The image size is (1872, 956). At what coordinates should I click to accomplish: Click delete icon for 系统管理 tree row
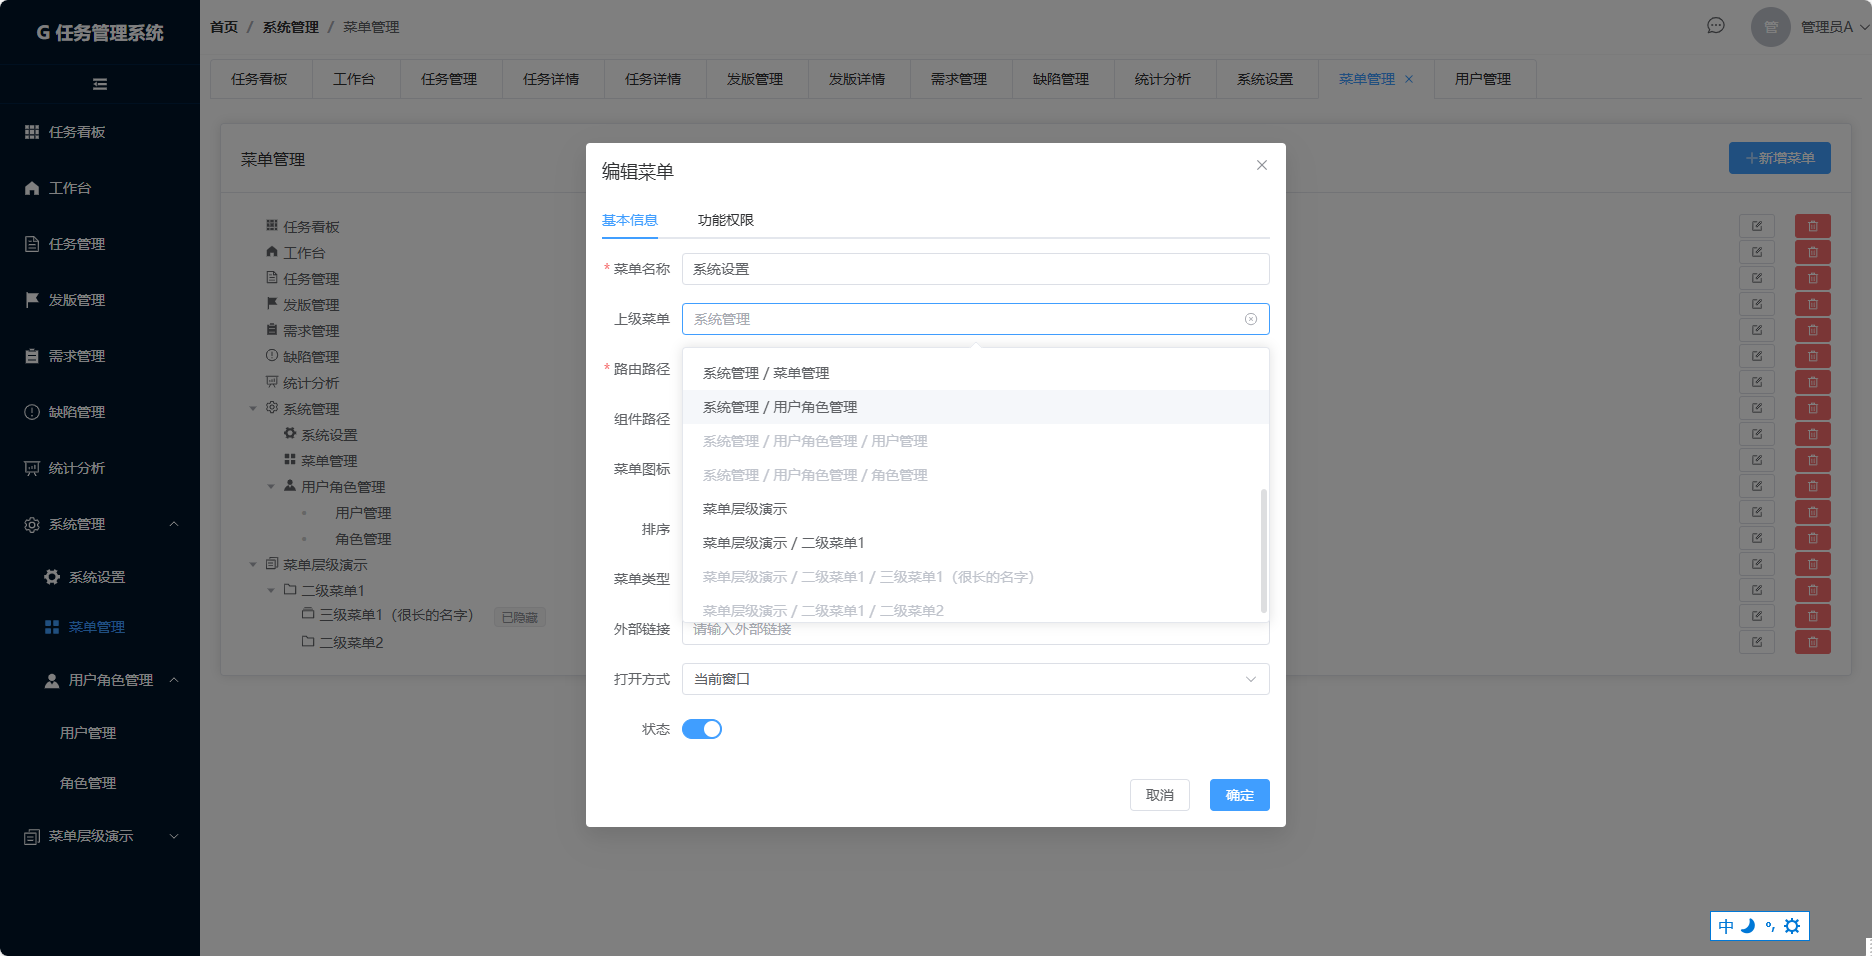(1813, 408)
